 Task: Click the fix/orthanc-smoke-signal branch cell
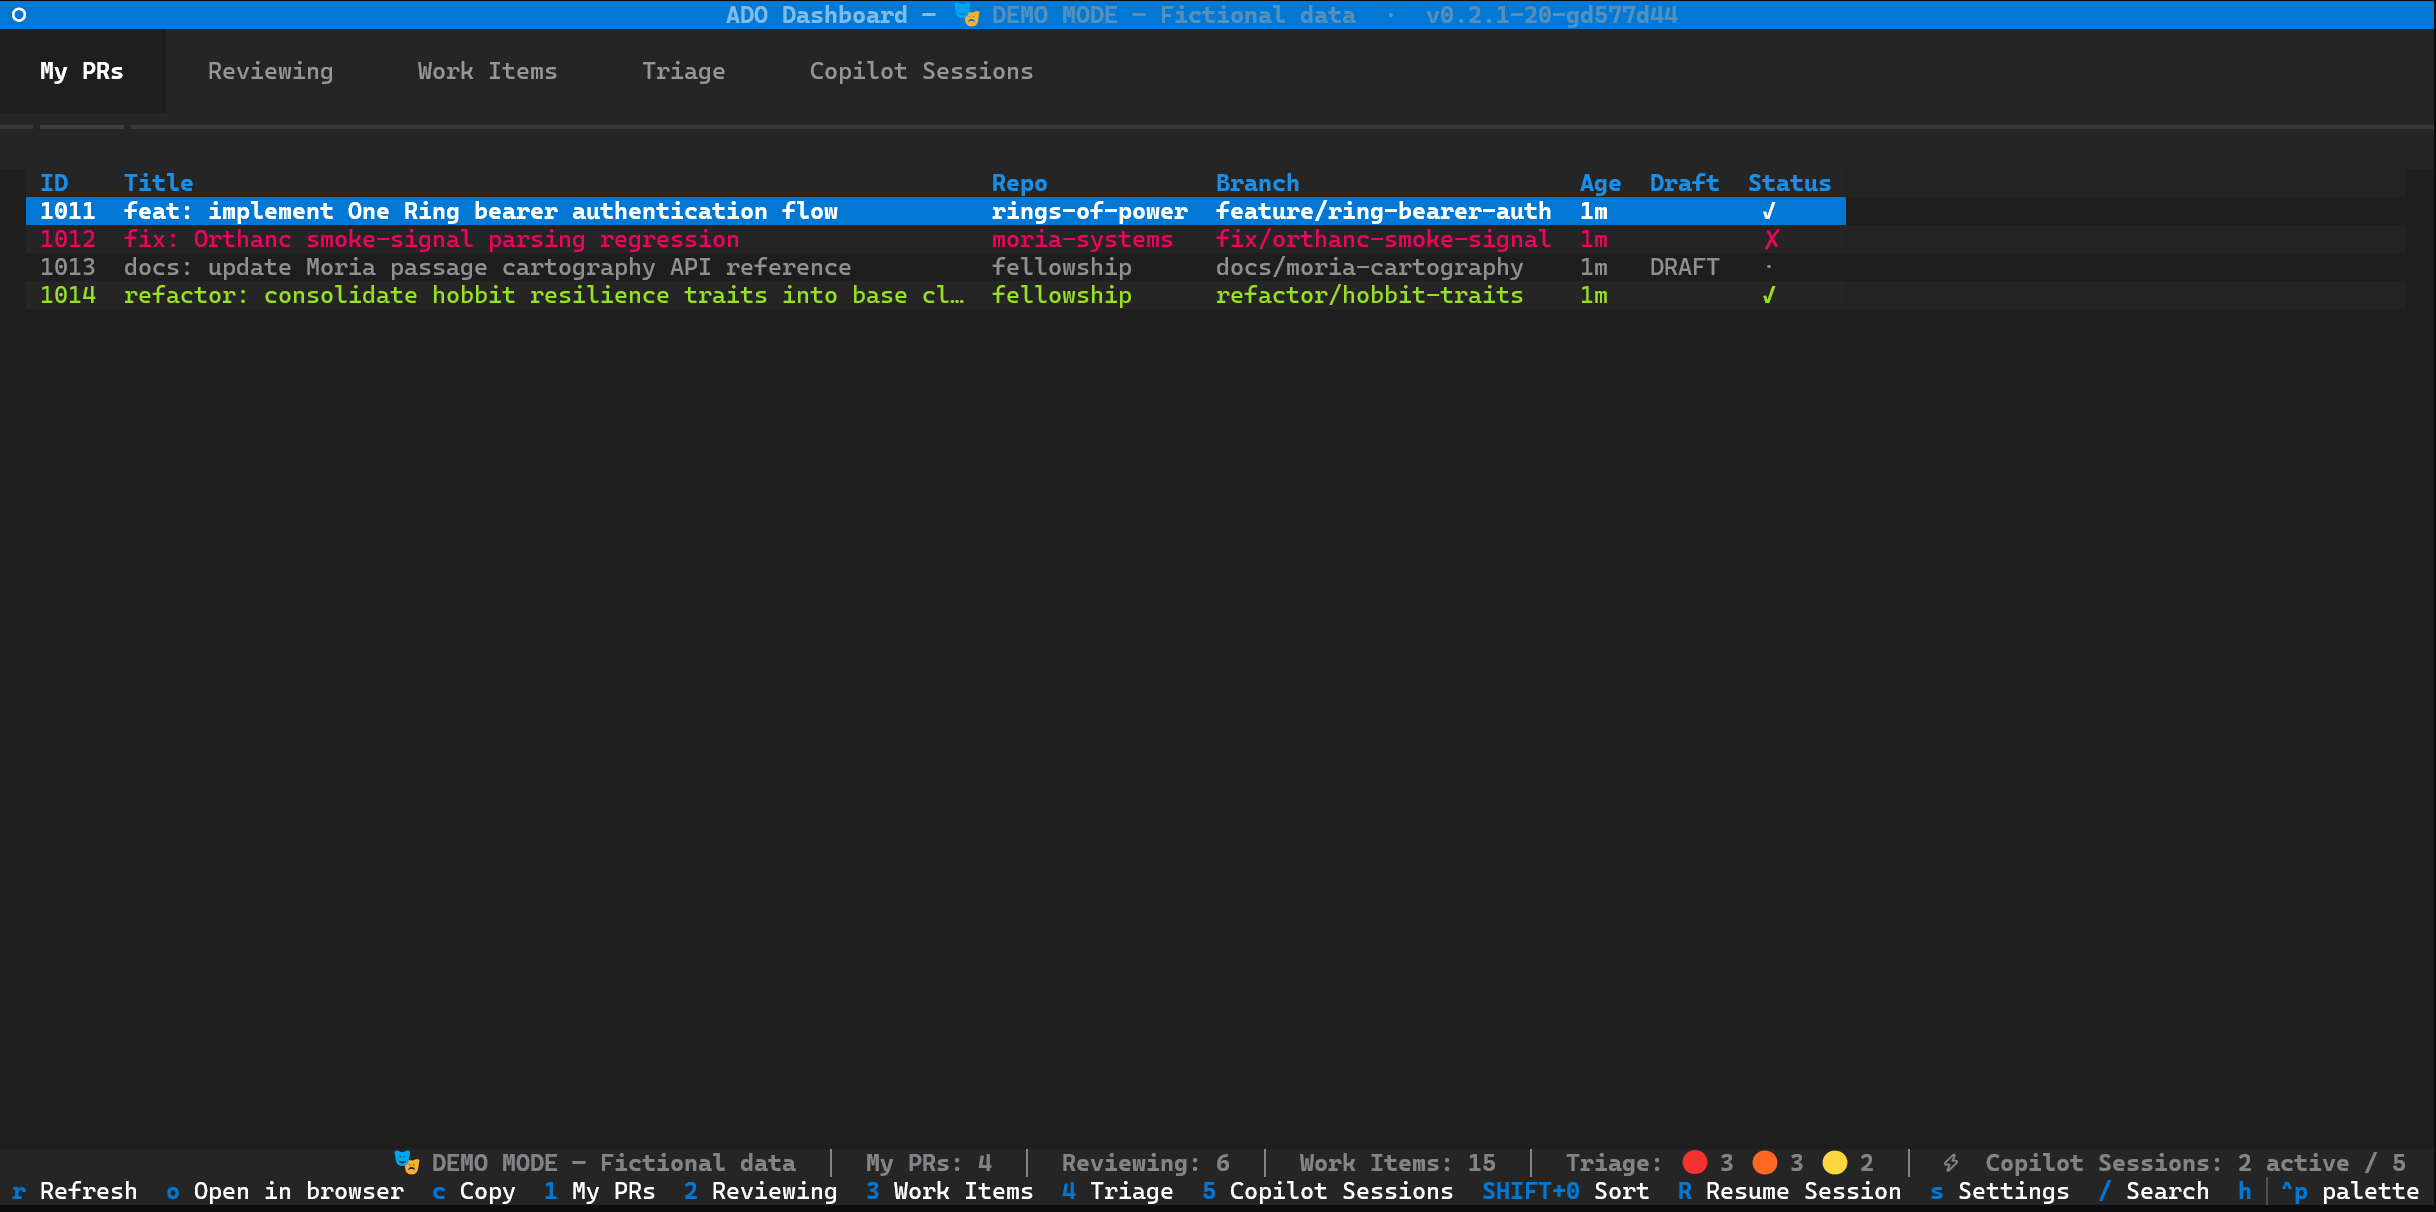click(1383, 239)
